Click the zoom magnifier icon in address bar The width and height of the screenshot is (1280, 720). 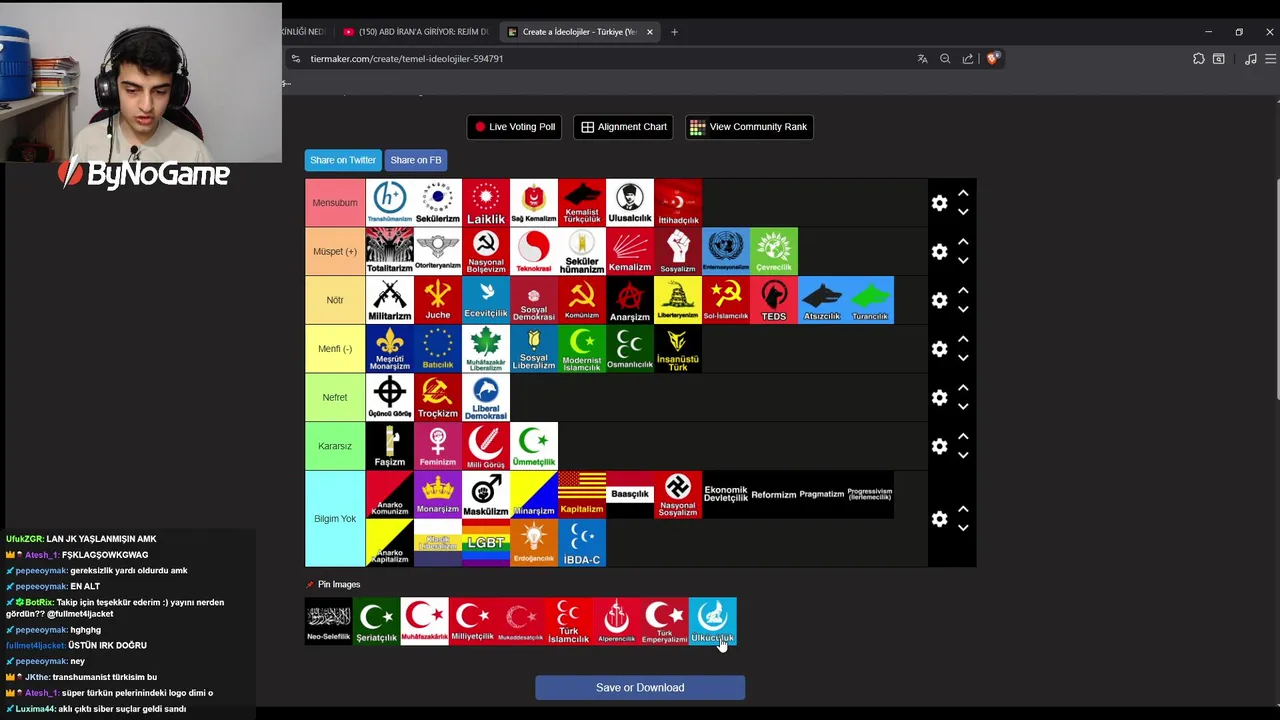pyautogui.click(x=945, y=59)
